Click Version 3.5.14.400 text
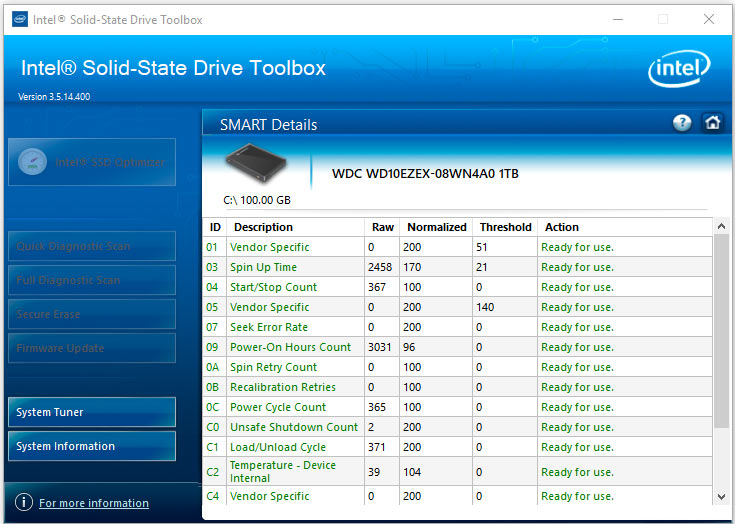735x524 pixels. click(54, 97)
